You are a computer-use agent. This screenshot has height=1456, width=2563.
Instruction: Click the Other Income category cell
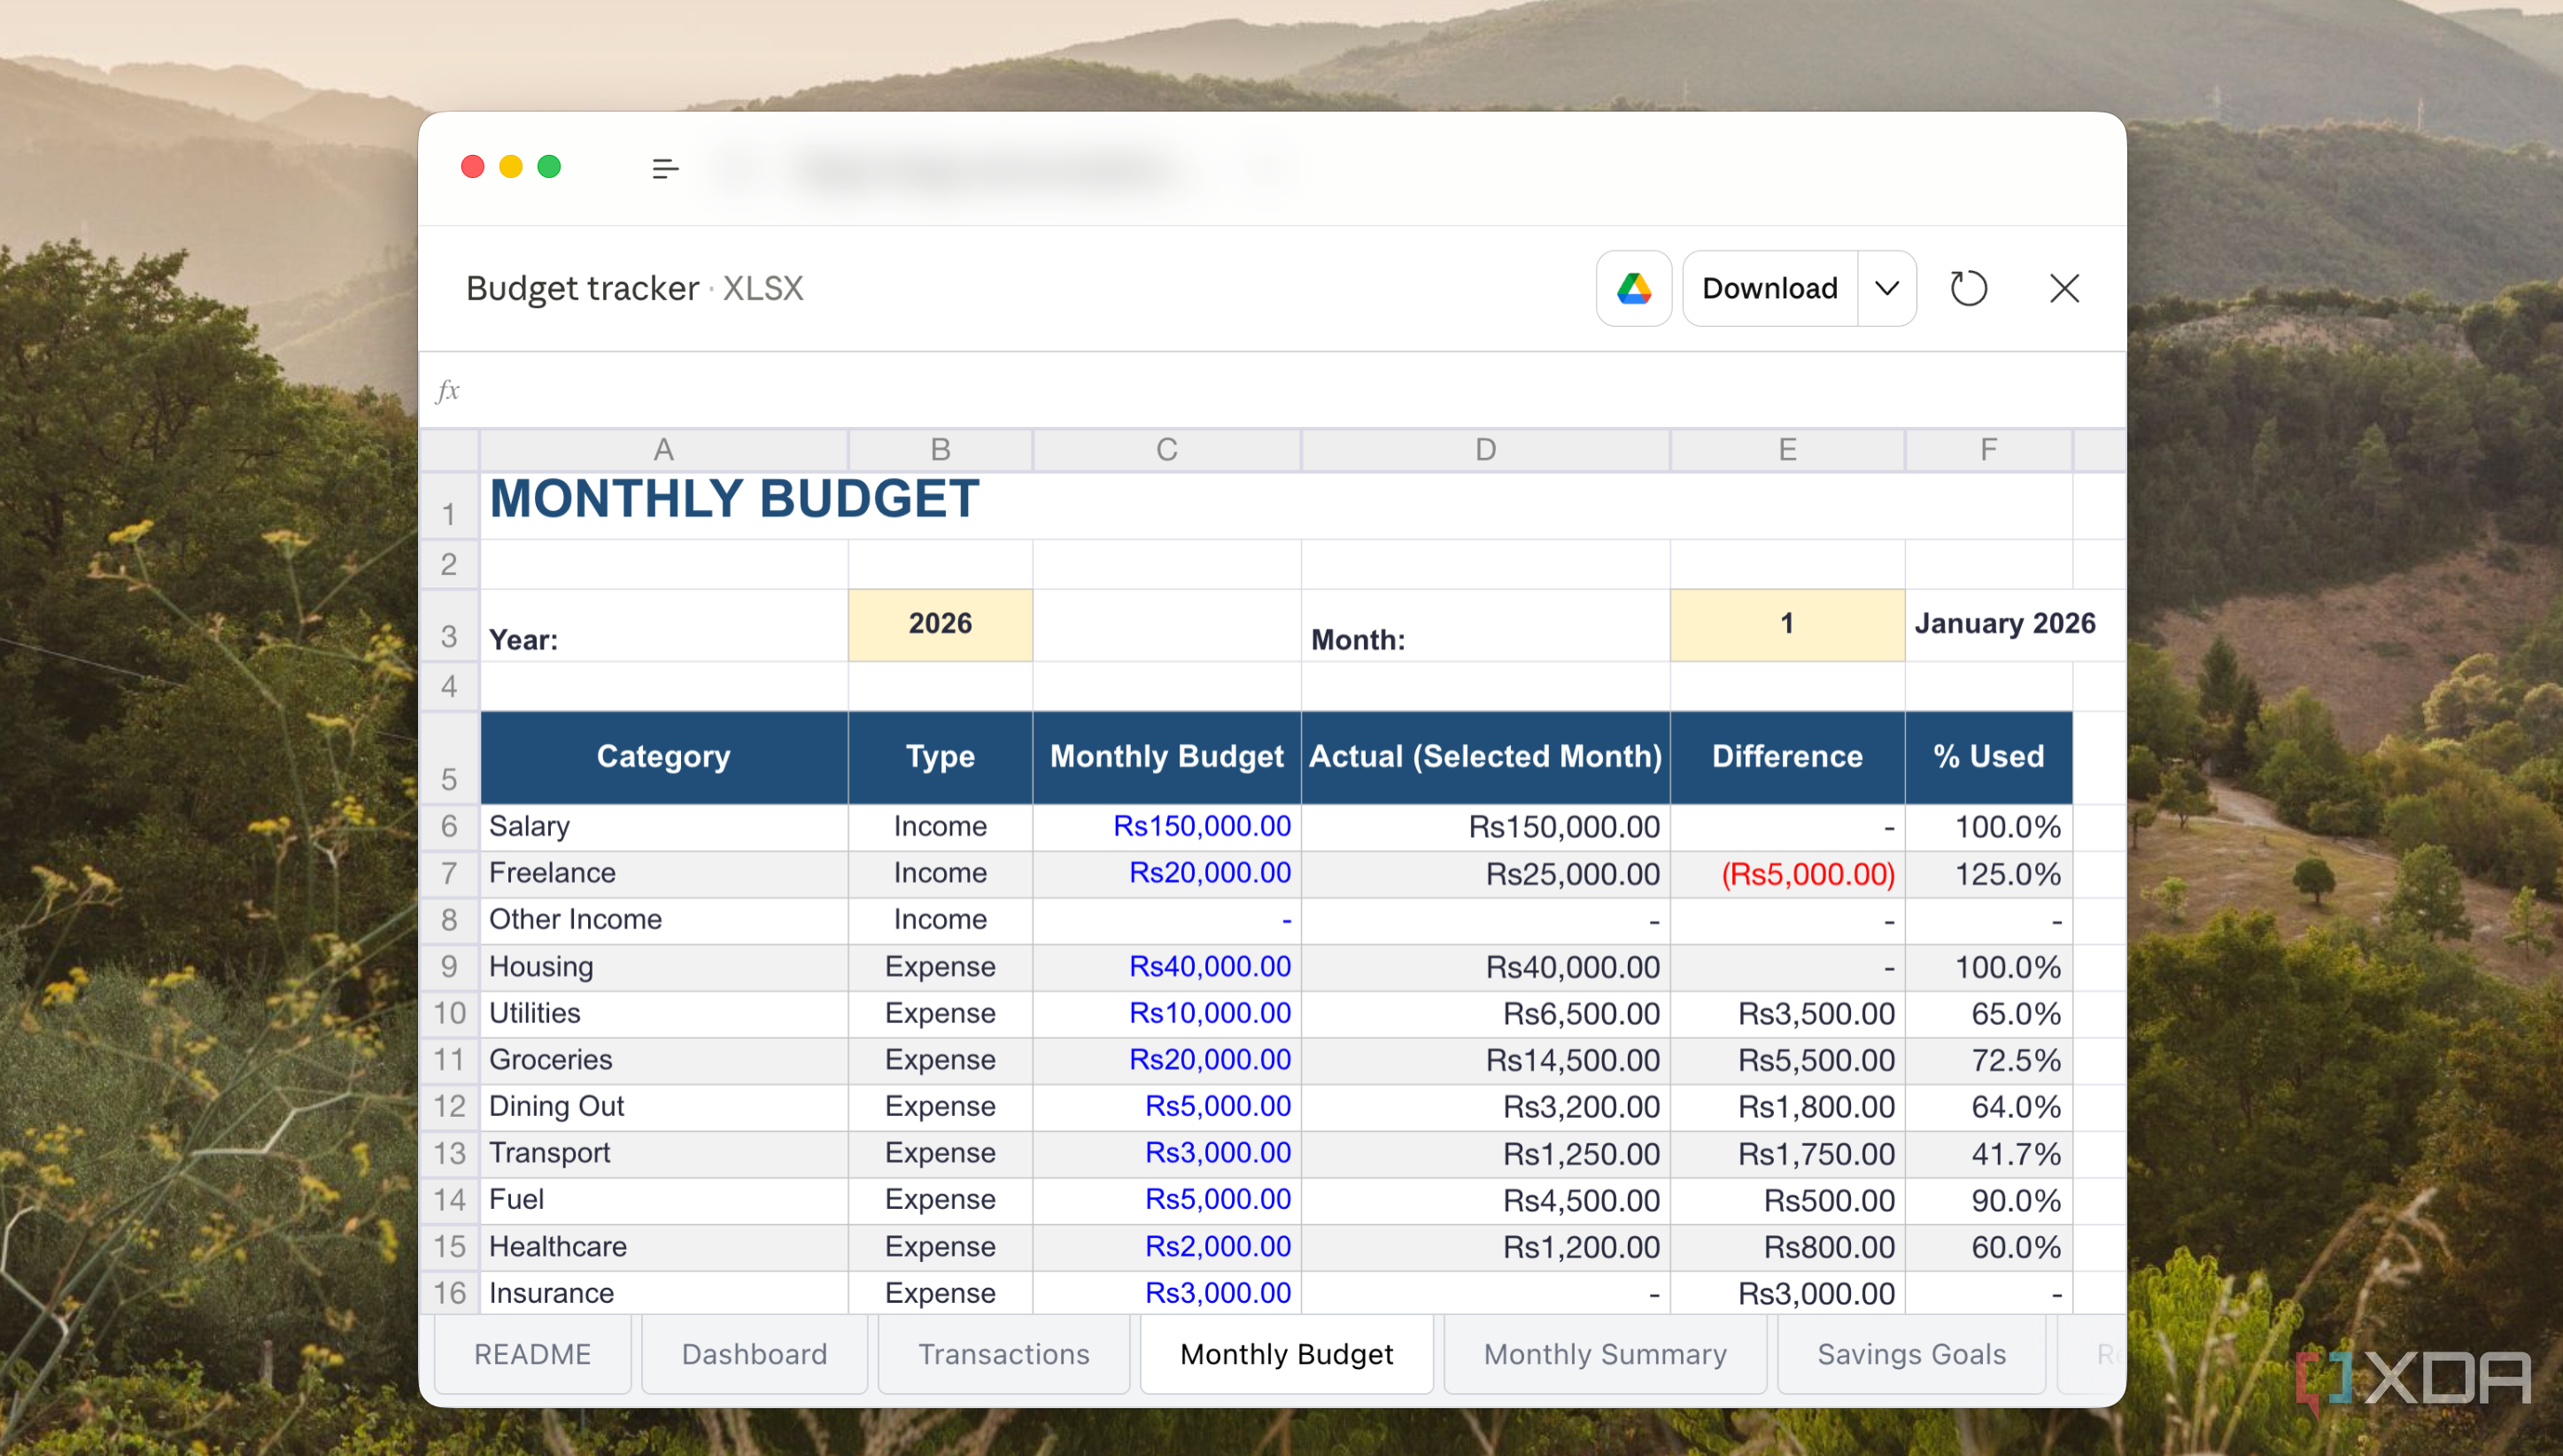pos(664,920)
